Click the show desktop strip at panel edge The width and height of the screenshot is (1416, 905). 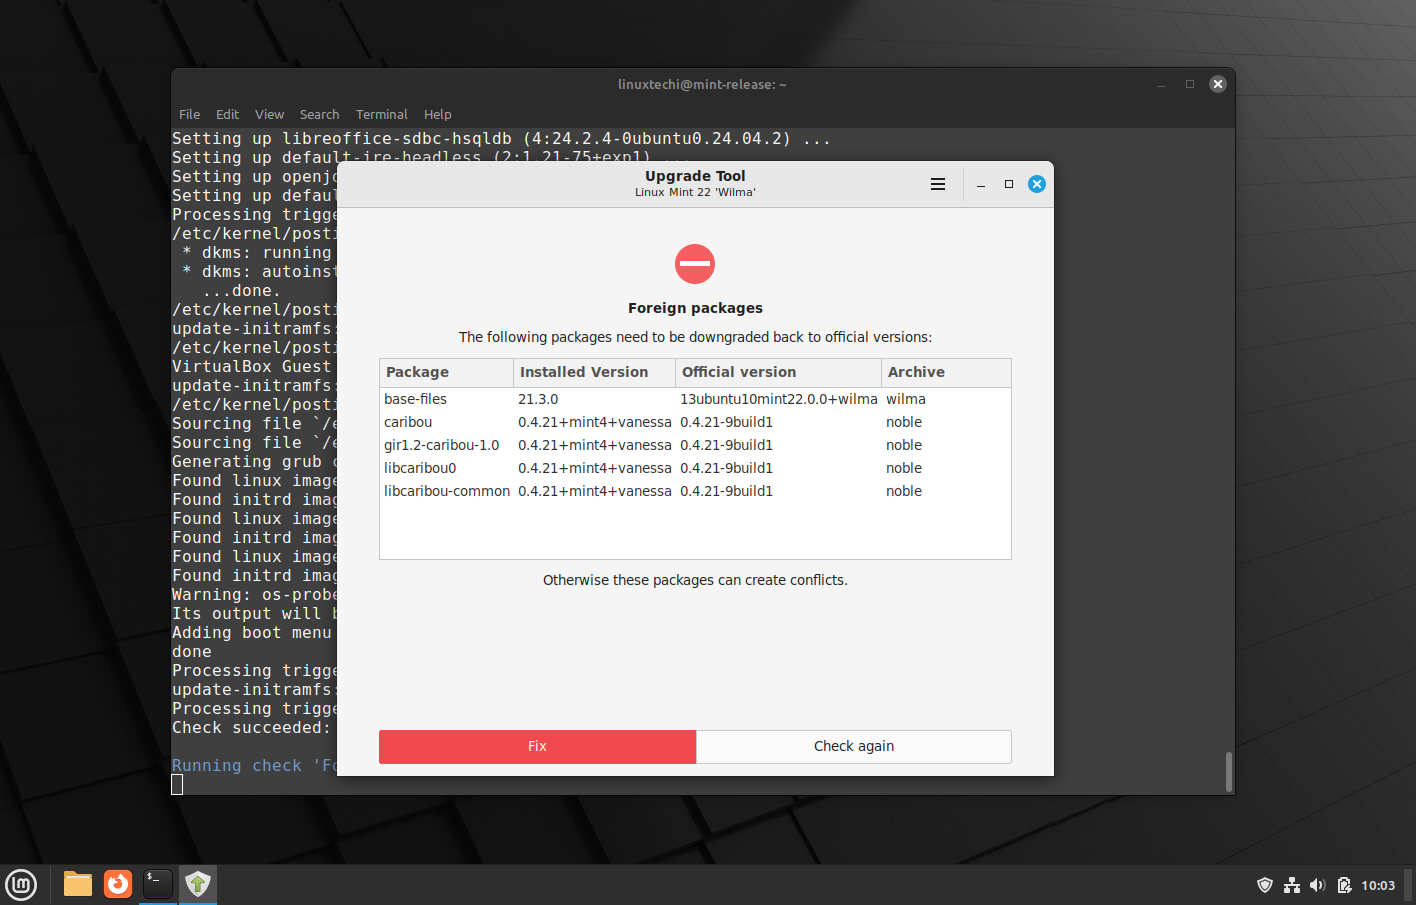(1410, 885)
